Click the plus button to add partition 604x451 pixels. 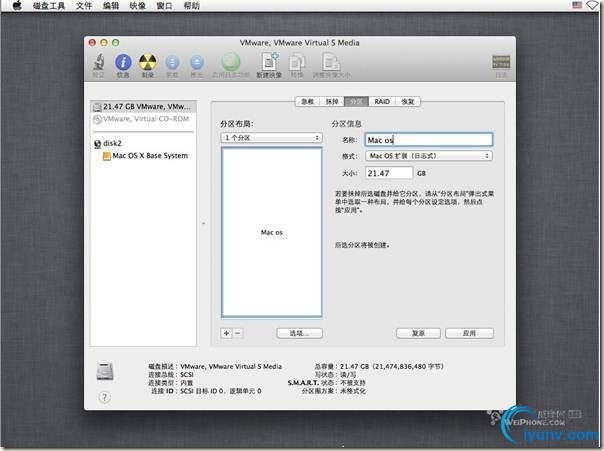coord(226,333)
